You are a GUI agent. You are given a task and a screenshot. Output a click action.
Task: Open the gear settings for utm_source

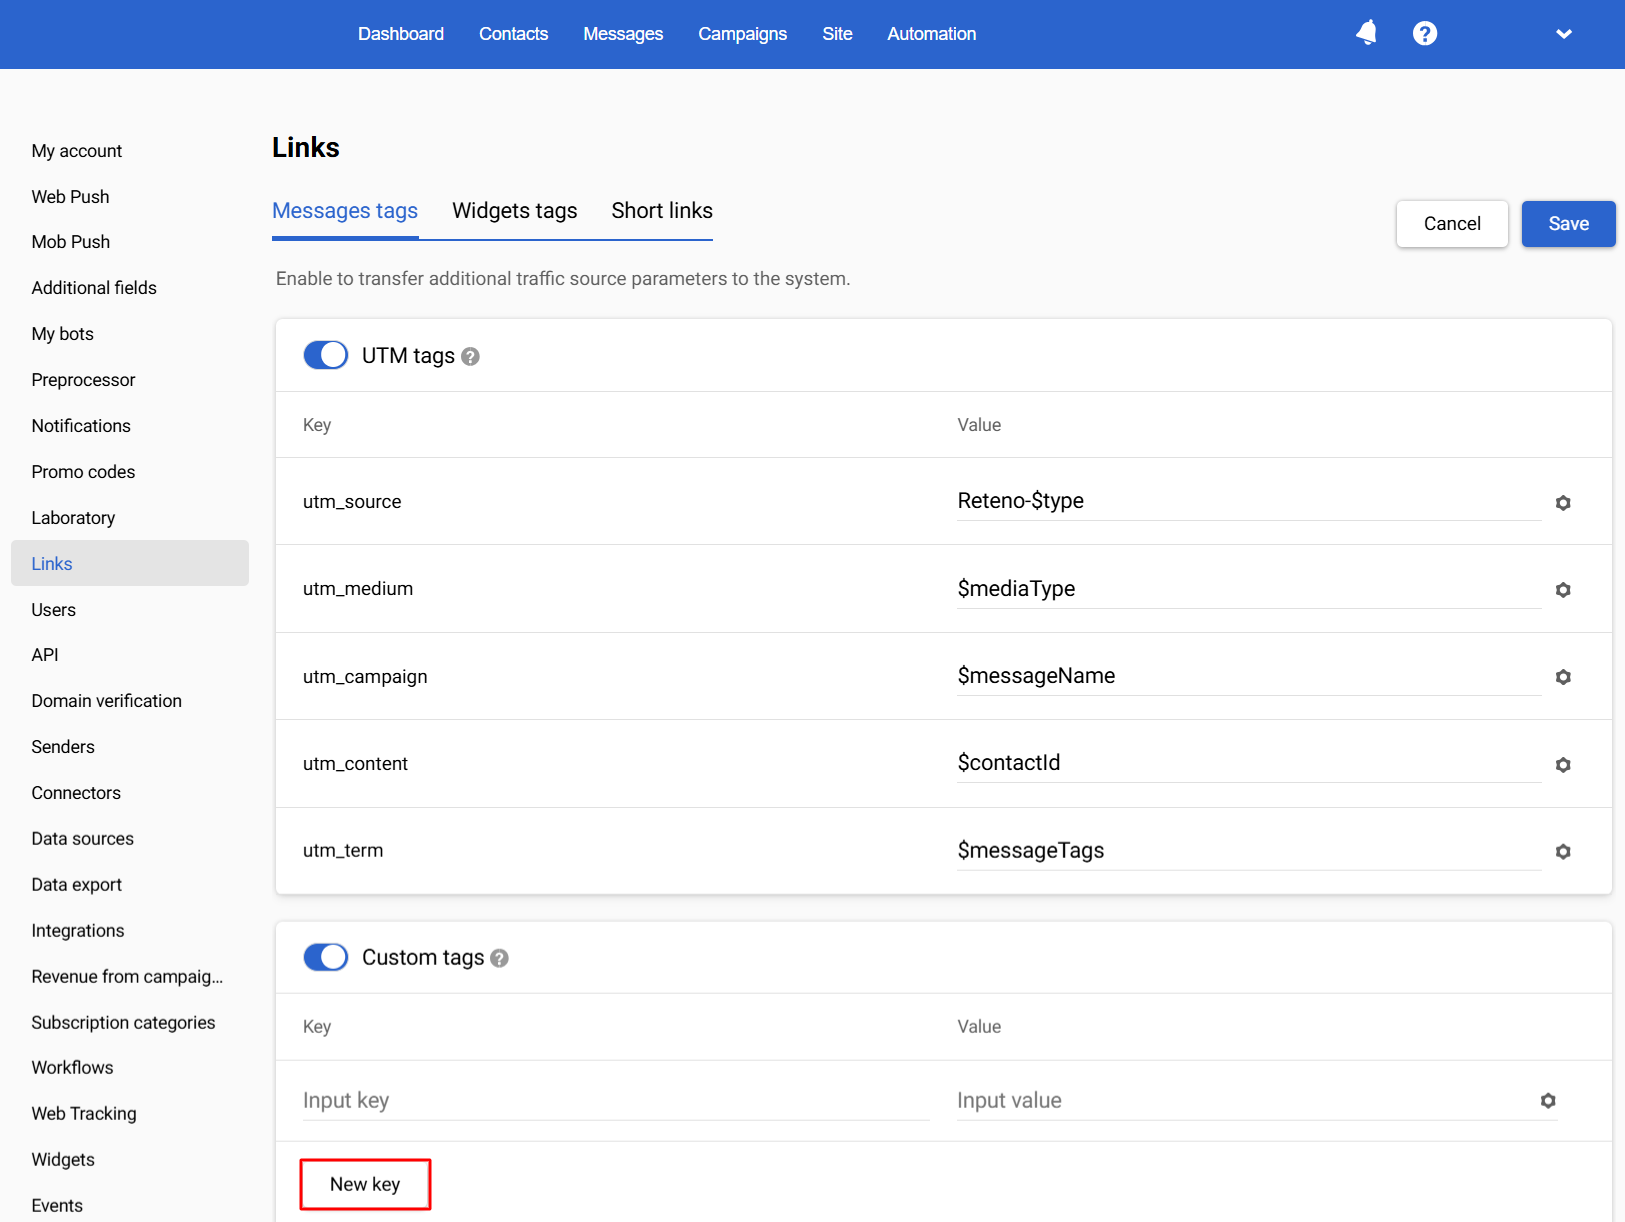point(1563,503)
